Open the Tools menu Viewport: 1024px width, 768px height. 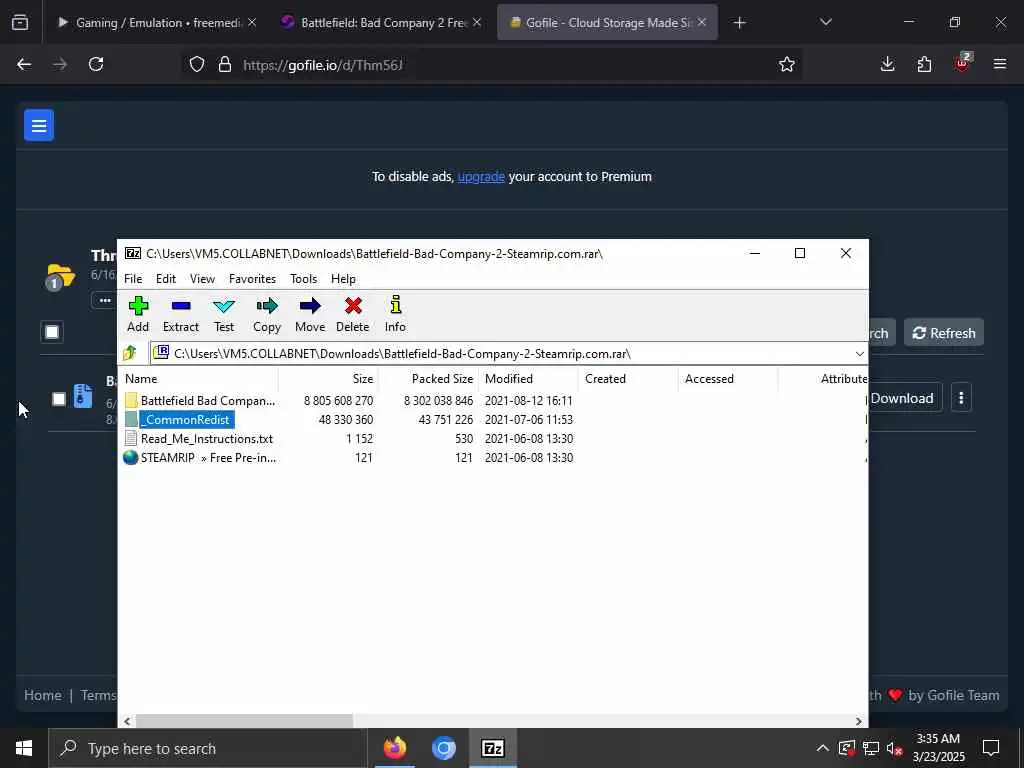(303, 279)
